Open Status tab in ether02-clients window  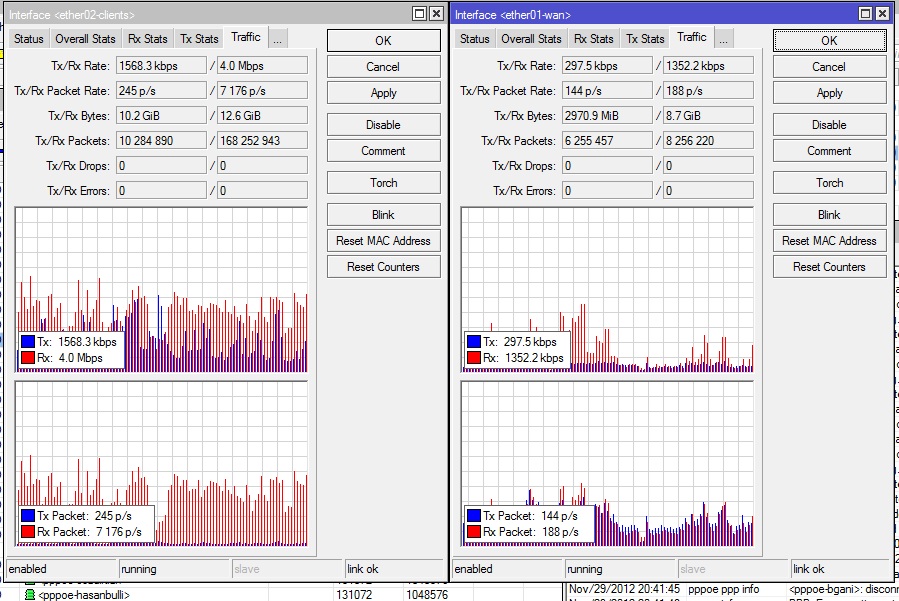(x=28, y=39)
